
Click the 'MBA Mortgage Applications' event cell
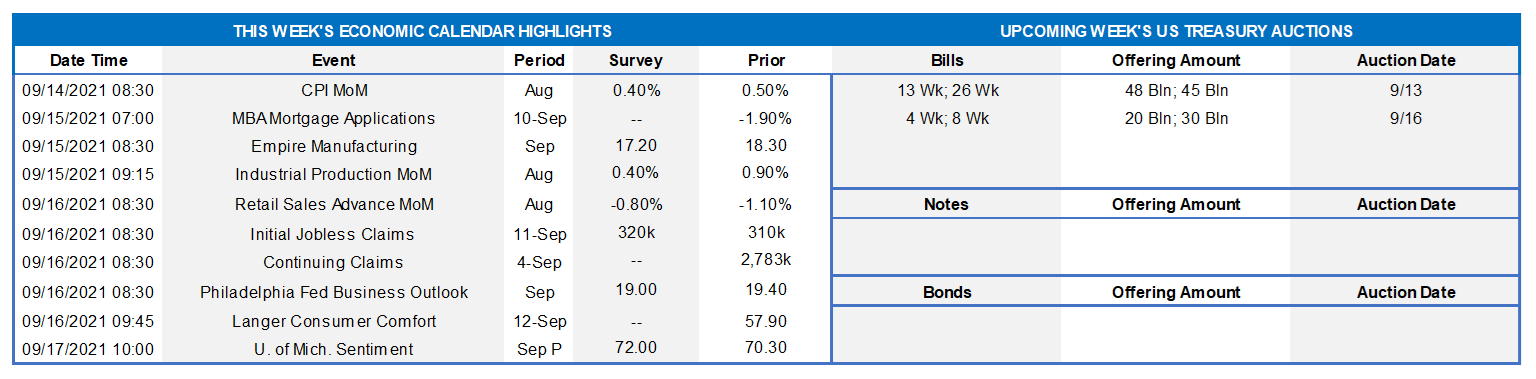[x=333, y=118]
